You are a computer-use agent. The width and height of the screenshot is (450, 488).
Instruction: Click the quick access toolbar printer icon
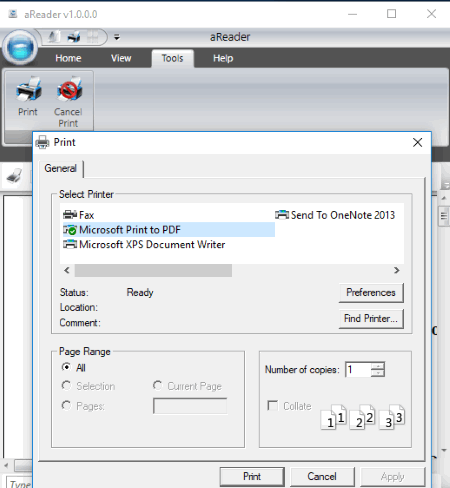click(74, 37)
